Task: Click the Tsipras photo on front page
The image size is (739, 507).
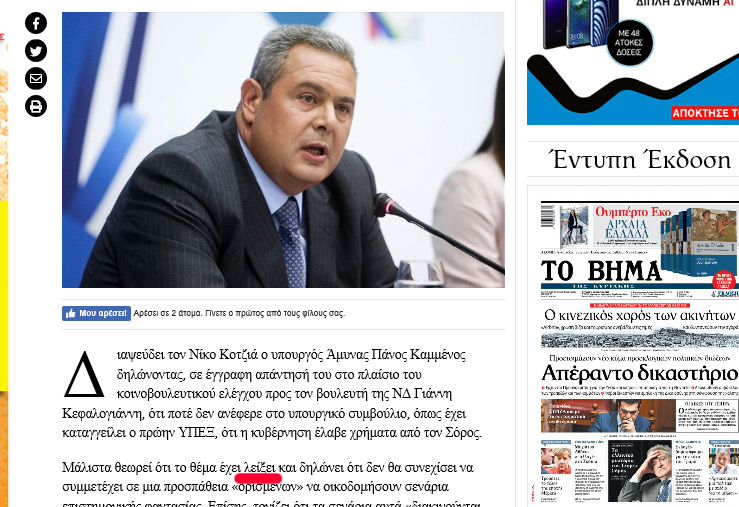Action: [x=631, y=416]
